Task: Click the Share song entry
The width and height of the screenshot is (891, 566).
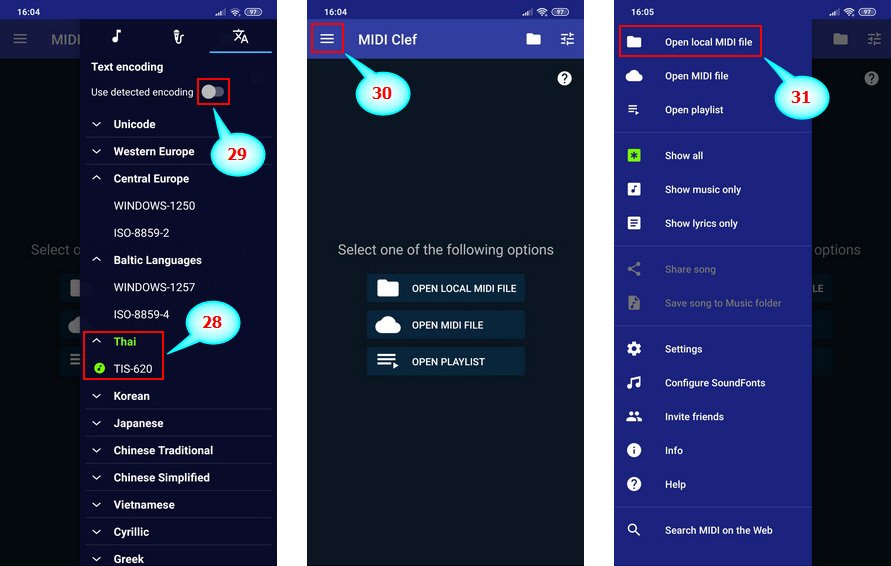Action: 713,269
